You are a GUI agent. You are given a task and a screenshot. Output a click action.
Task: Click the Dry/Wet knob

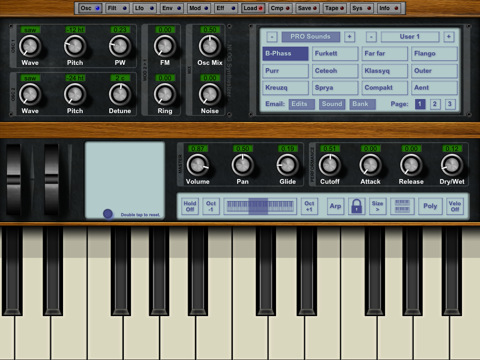click(x=452, y=165)
